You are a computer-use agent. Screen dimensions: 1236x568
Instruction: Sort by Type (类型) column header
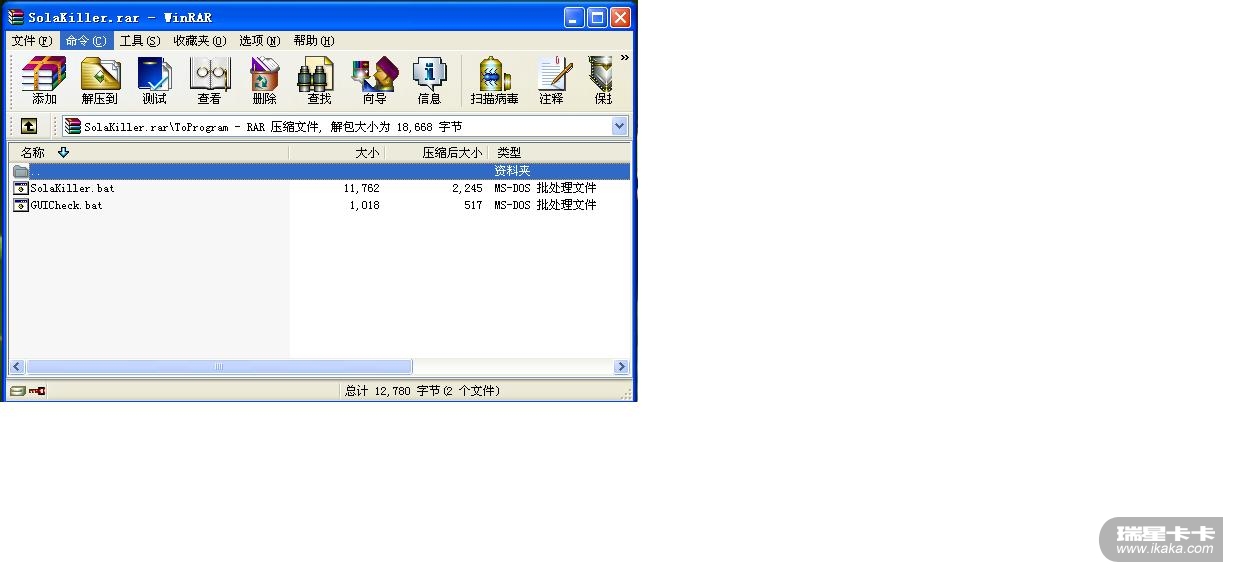(559, 153)
